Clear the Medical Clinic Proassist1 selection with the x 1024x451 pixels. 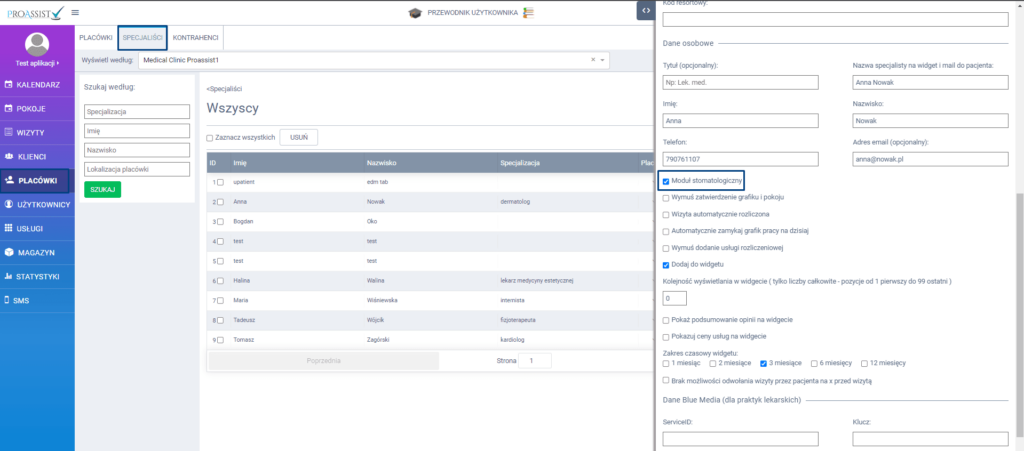click(x=592, y=60)
